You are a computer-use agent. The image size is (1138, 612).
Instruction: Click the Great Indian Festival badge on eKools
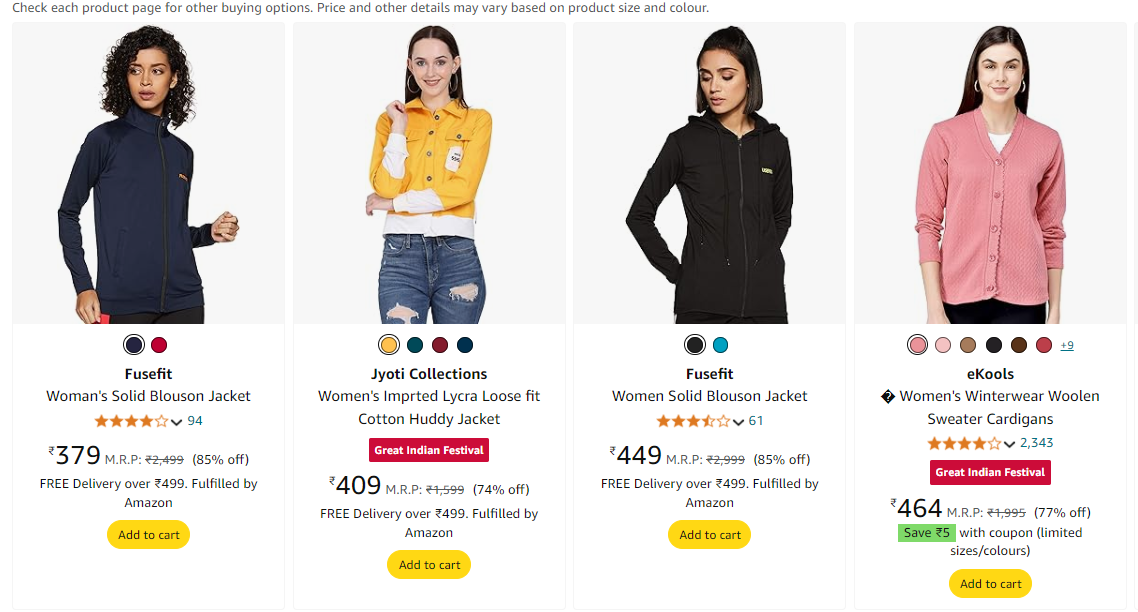point(991,472)
